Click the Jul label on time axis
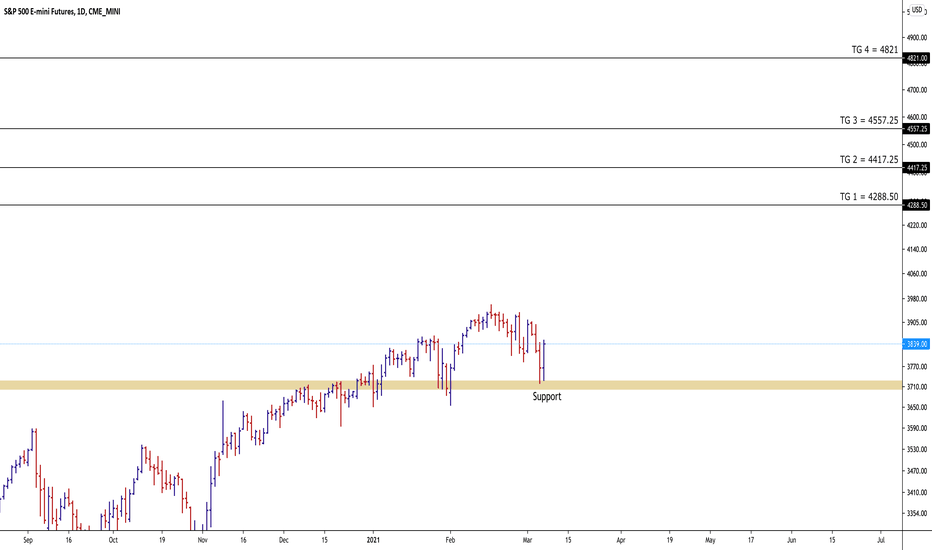Image resolution: width=932 pixels, height=550 pixels. (x=881, y=540)
